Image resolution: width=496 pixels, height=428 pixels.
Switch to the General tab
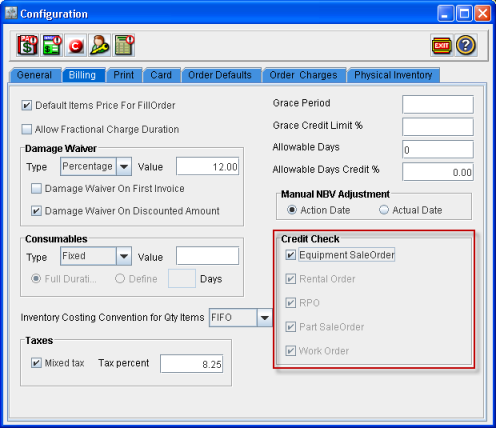point(34,75)
